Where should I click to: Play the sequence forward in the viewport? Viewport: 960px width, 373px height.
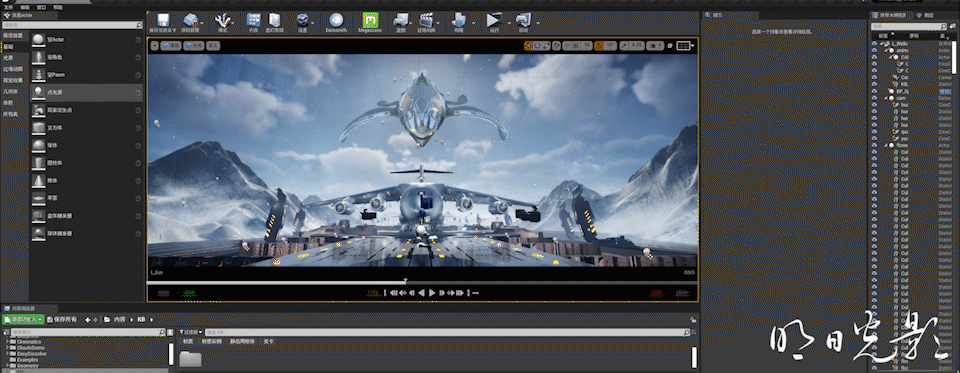click(x=432, y=293)
